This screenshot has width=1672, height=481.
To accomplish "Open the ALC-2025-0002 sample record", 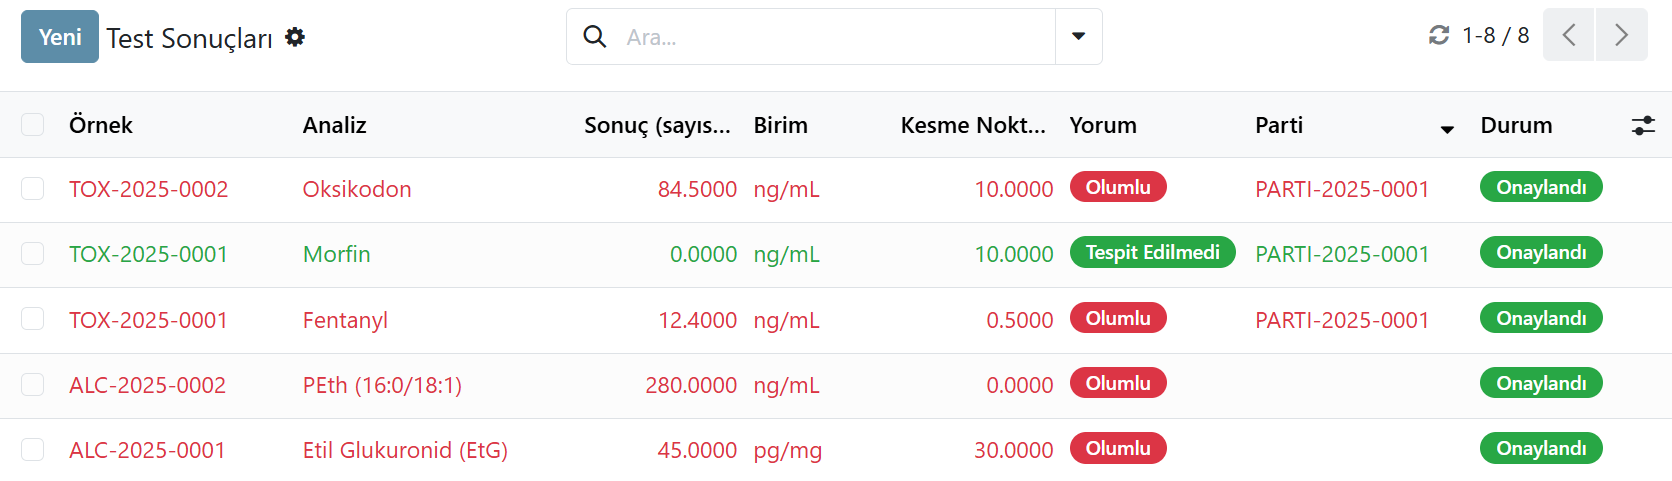I will 147,385.
